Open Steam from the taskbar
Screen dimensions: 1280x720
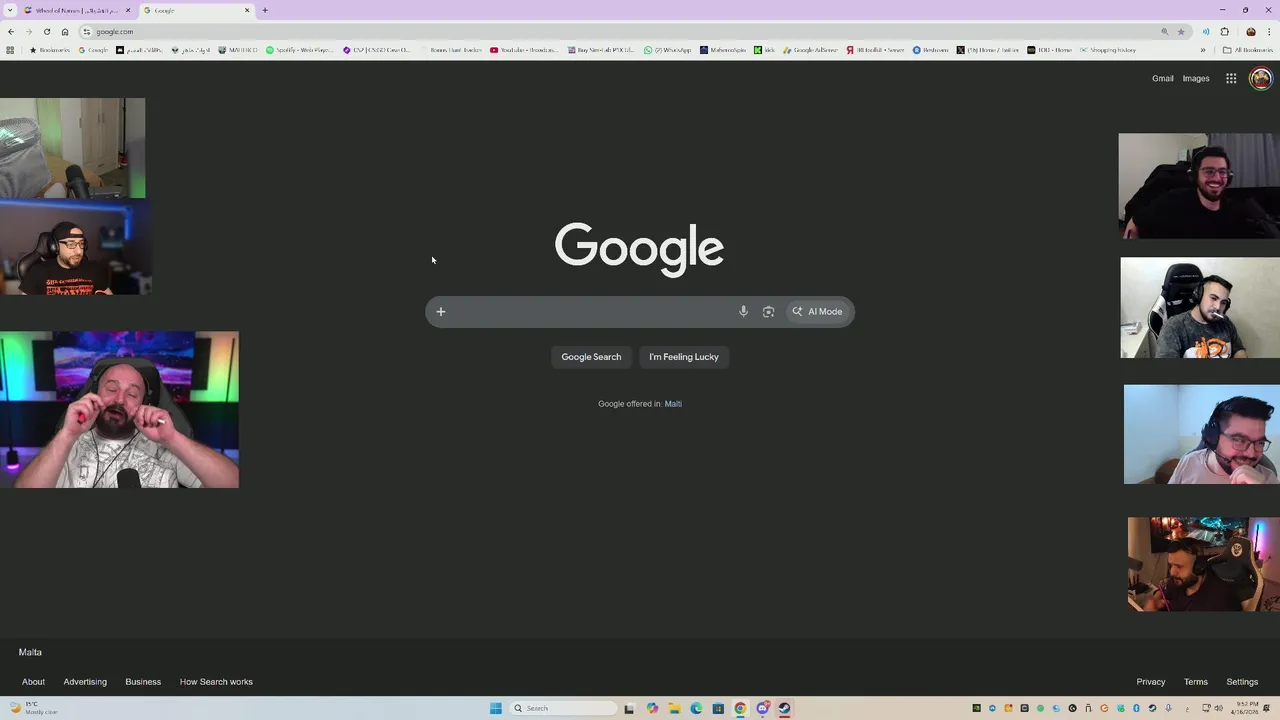pos(784,708)
